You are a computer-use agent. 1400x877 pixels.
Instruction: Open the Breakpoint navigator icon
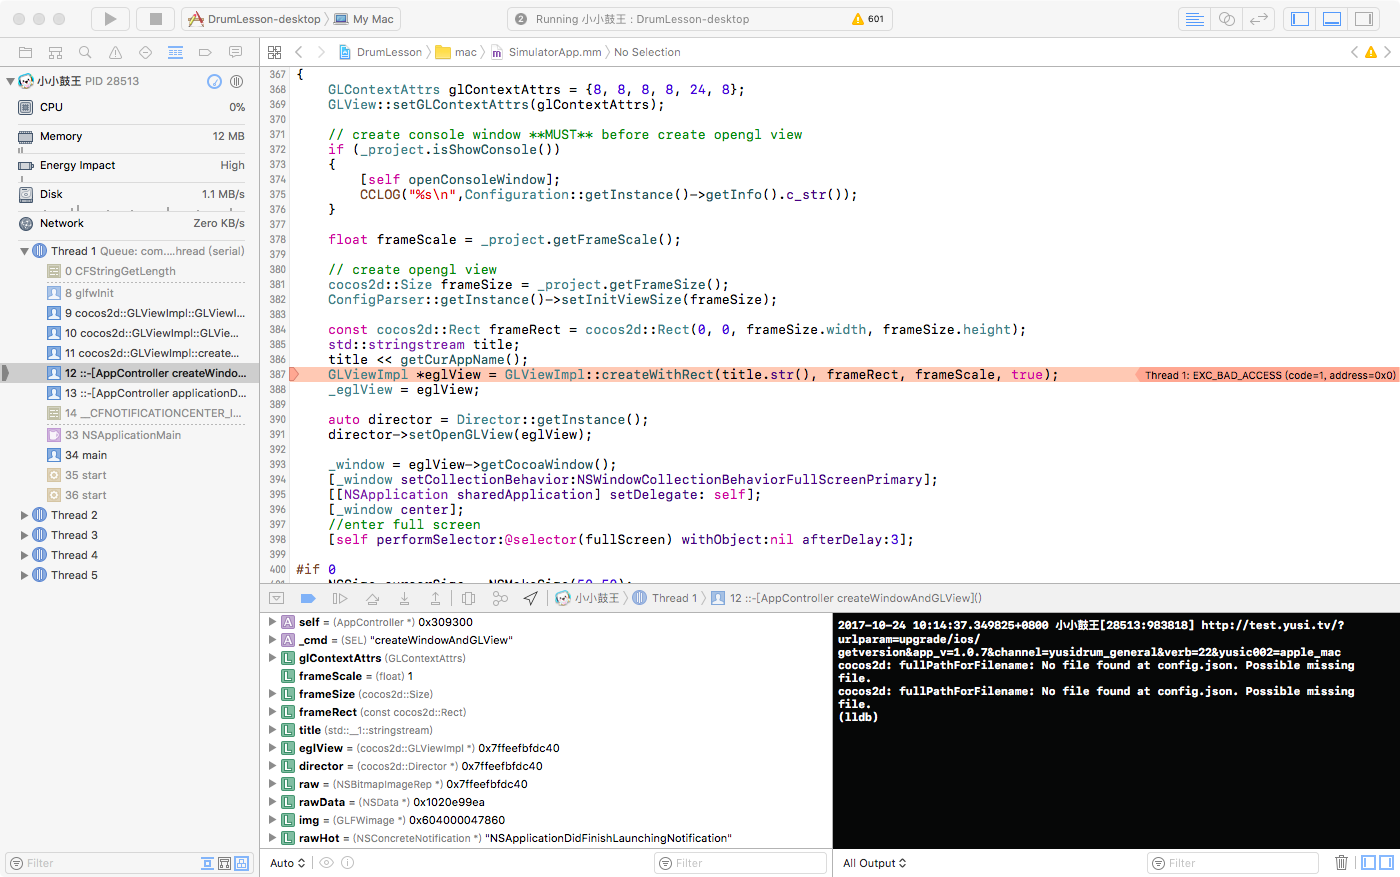pyautogui.click(x=205, y=52)
